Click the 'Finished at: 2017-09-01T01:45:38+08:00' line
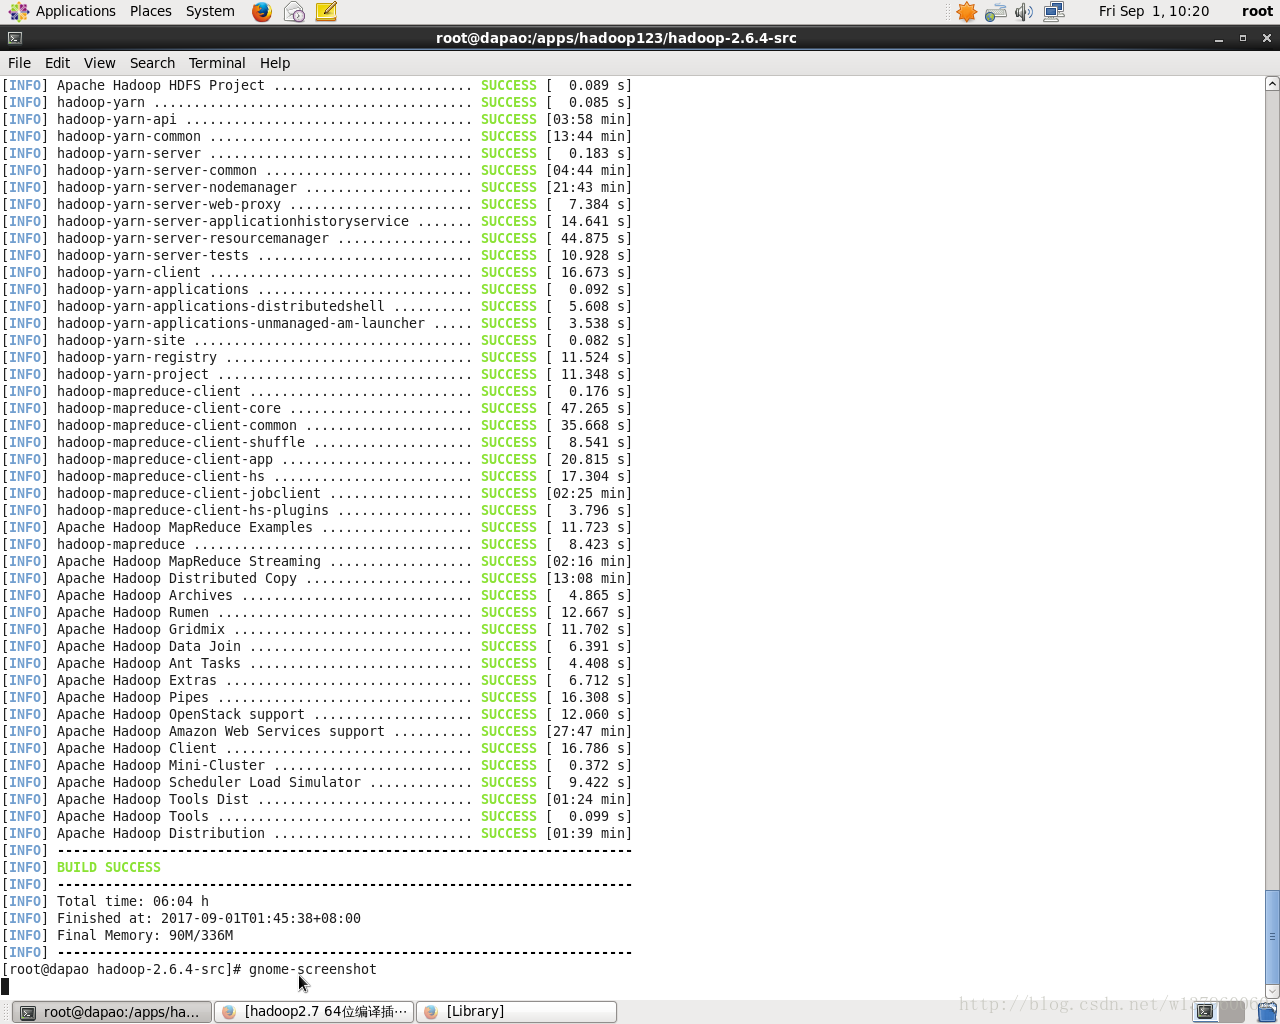The image size is (1280, 1024). [x=209, y=918]
